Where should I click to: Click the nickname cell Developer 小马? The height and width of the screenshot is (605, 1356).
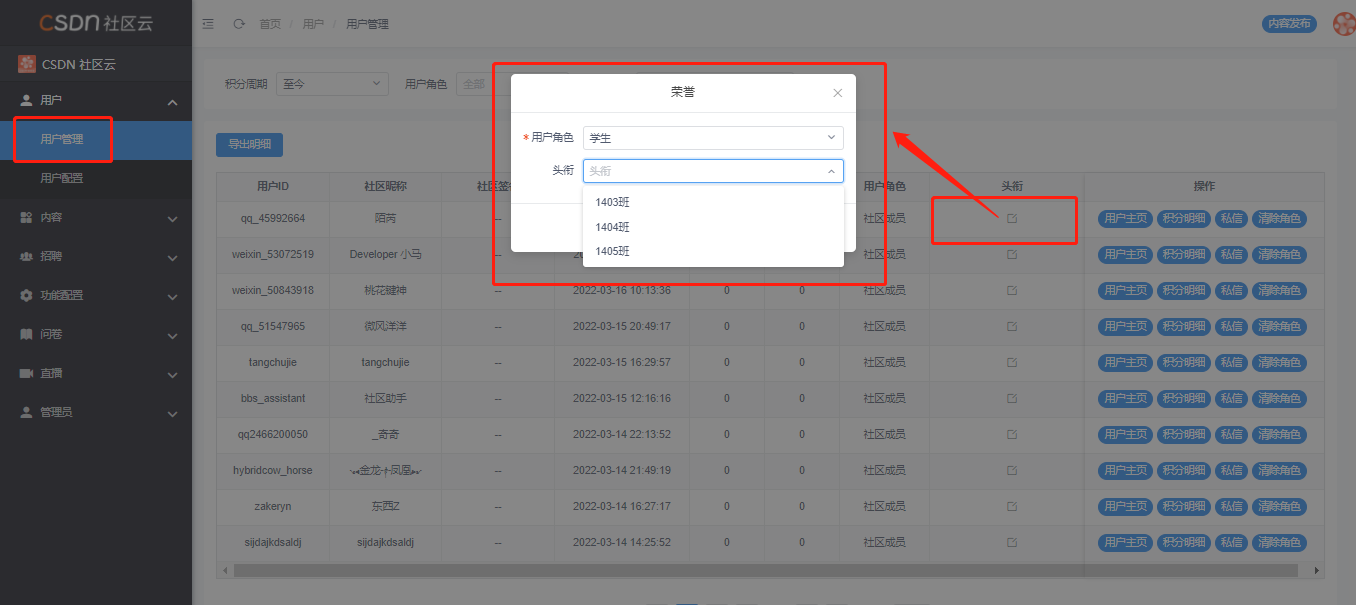tap(385, 255)
